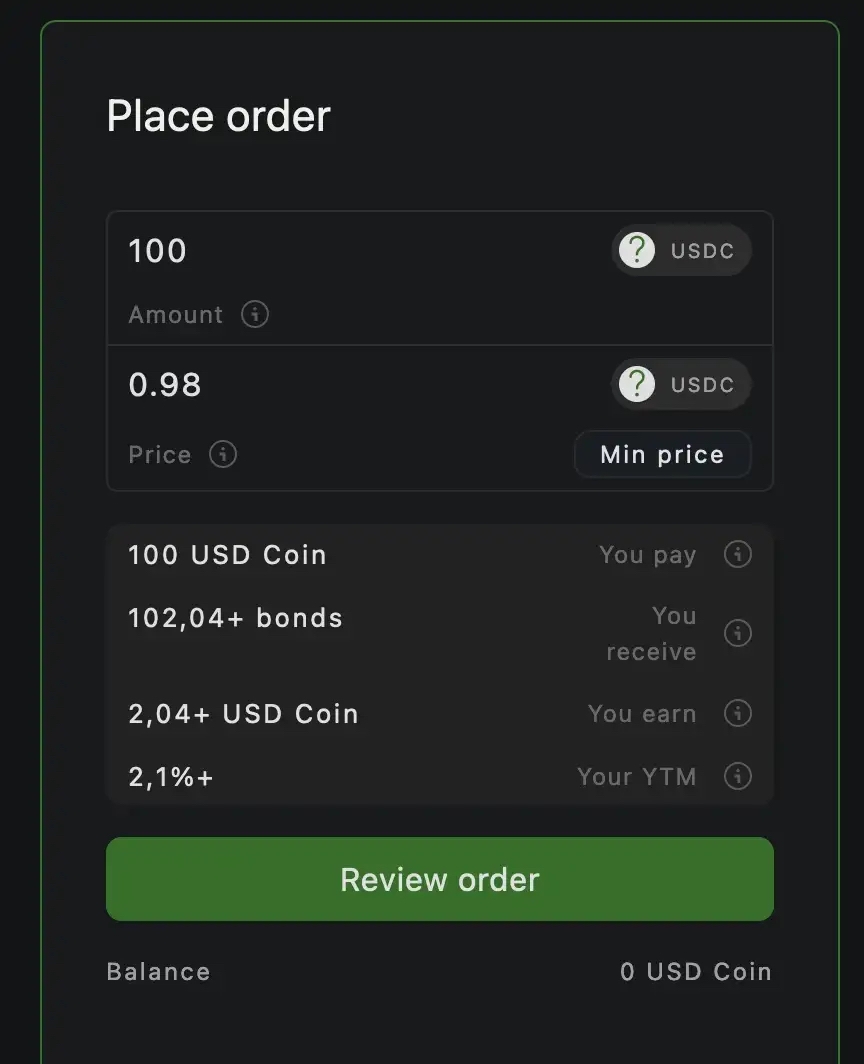Screen dimensions: 864x1064
Task: Click the info icon next to Amount
Action: pyautogui.click(x=255, y=314)
